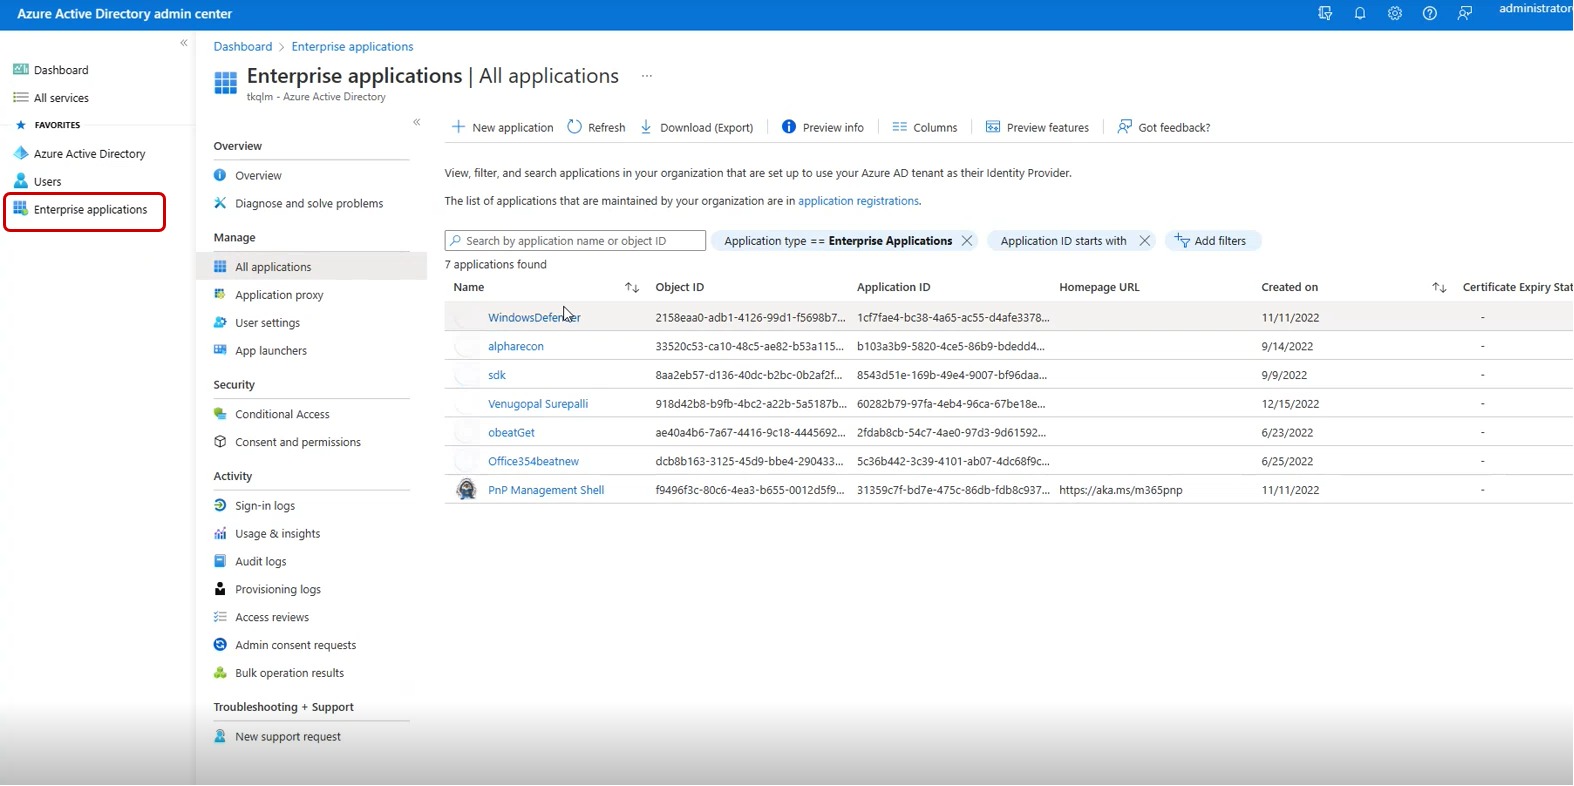The width and height of the screenshot is (1574, 786).
Task: Open All services in sidebar
Action: pyautogui.click(x=61, y=98)
